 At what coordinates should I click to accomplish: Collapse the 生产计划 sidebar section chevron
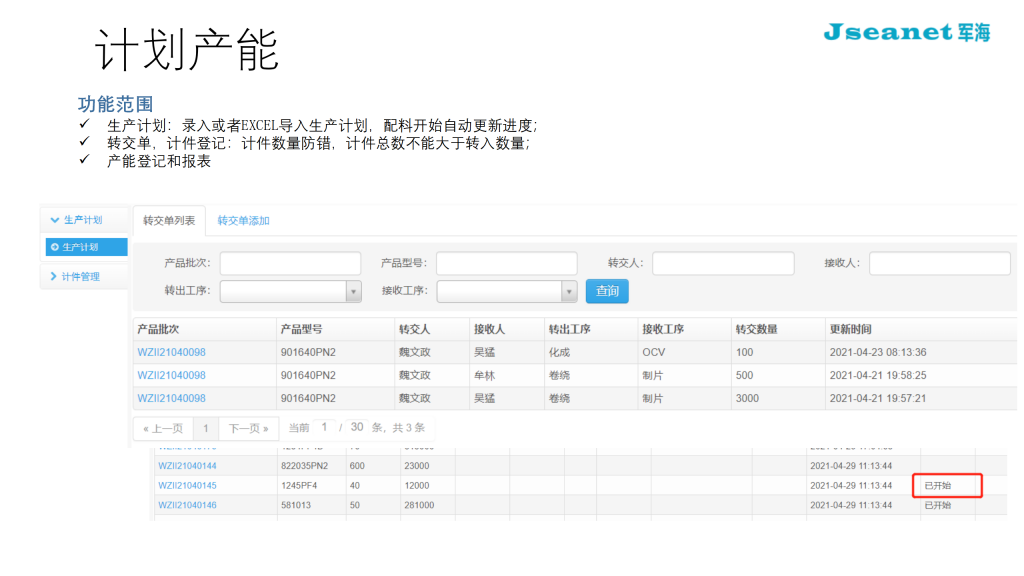pos(55,220)
